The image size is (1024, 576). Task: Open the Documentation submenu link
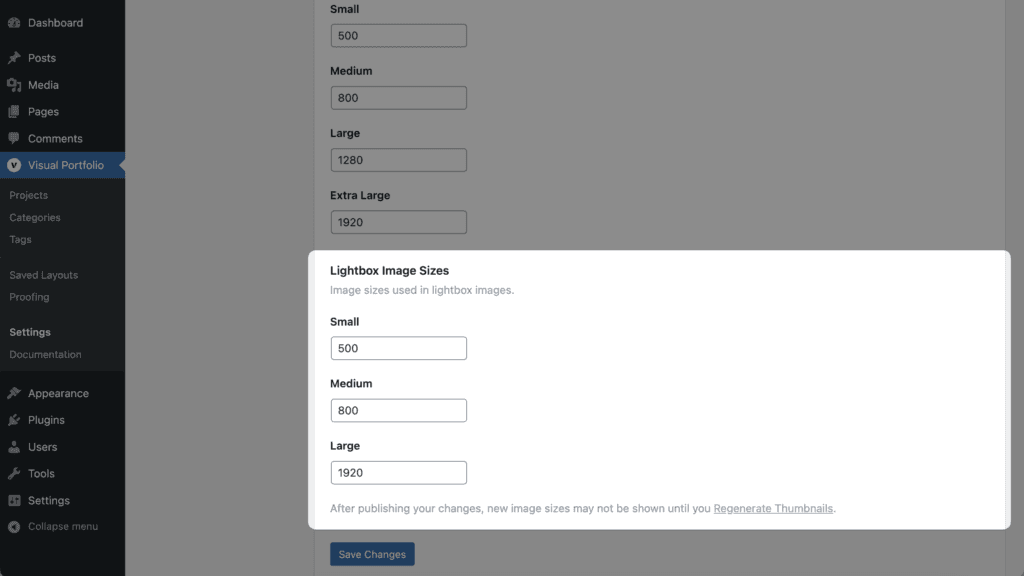tap(46, 354)
